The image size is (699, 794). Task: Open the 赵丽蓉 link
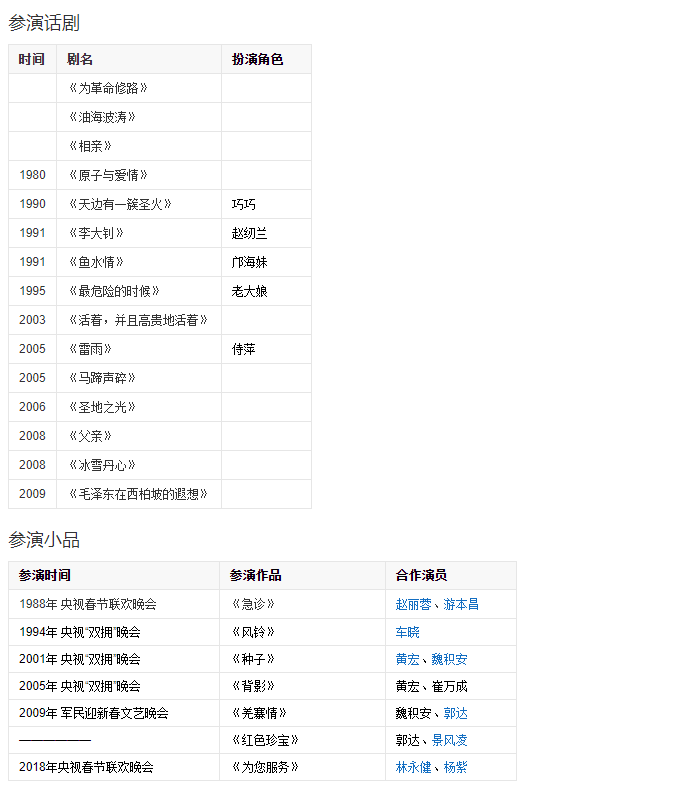(413, 604)
